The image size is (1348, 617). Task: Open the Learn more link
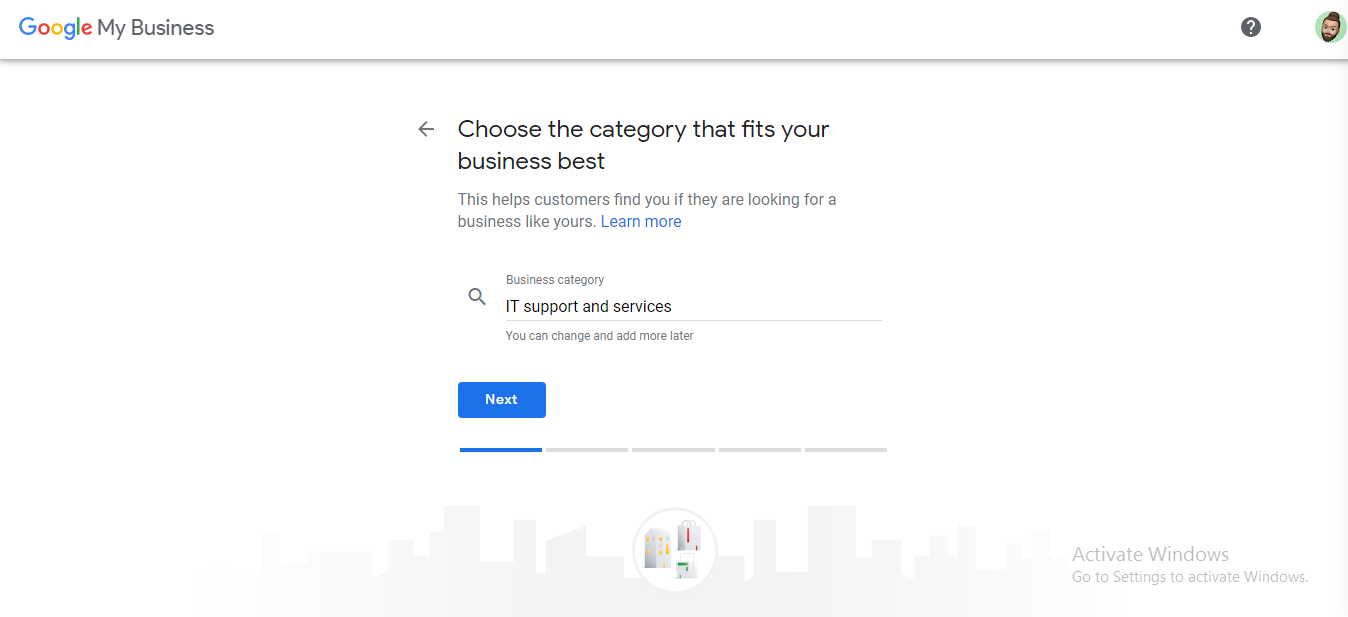click(641, 221)
